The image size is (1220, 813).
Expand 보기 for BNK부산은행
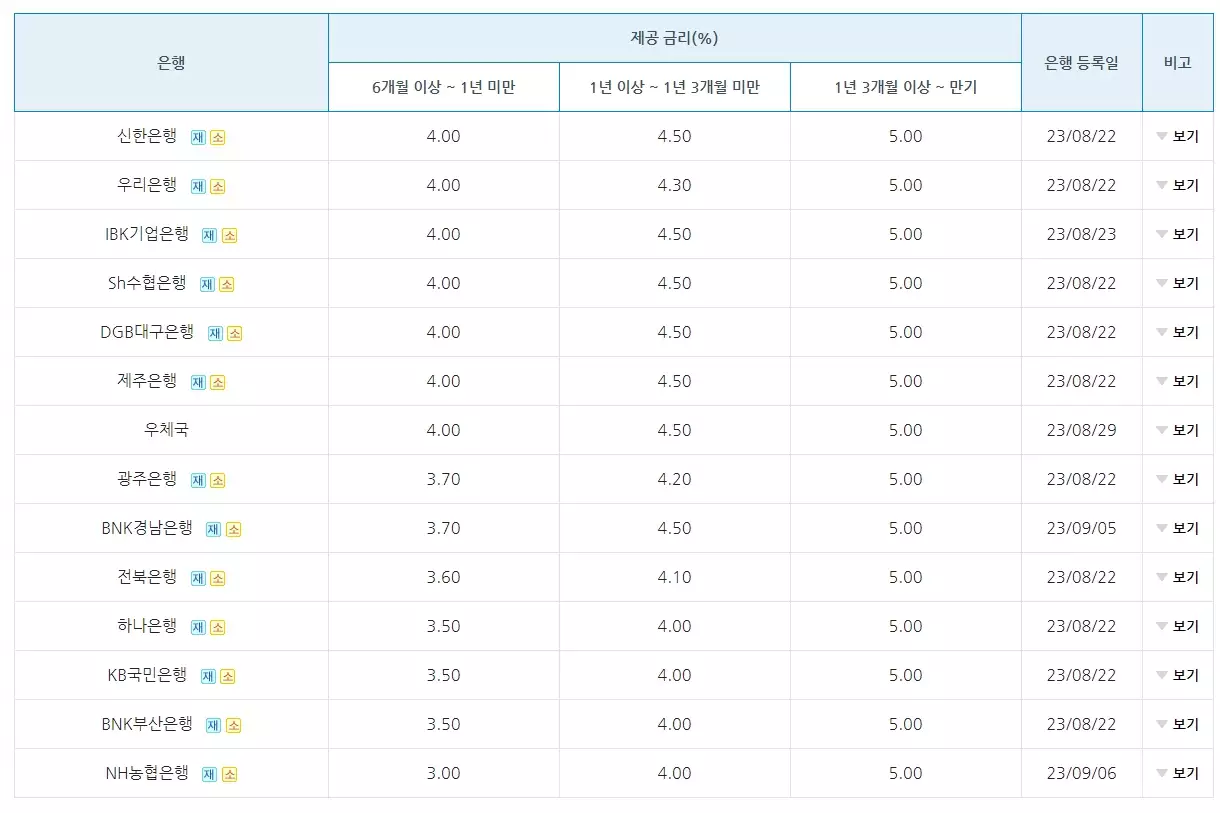1178,724
